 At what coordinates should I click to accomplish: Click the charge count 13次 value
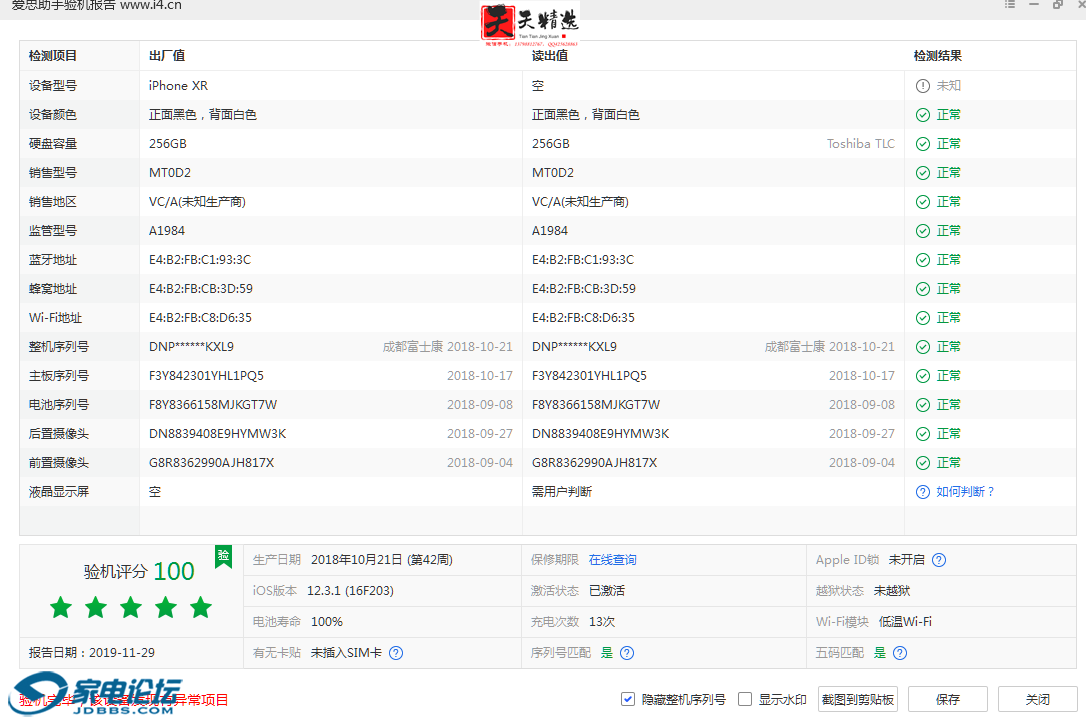(x=602, y=622)
